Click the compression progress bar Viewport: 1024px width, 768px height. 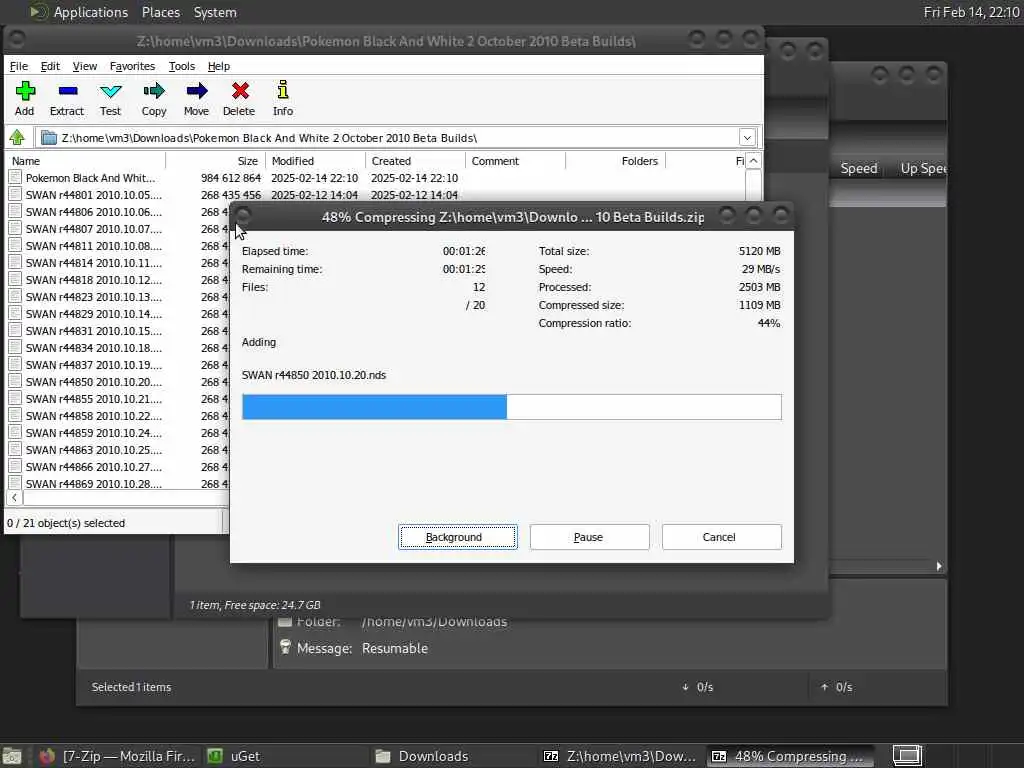[x=511, y=407]
